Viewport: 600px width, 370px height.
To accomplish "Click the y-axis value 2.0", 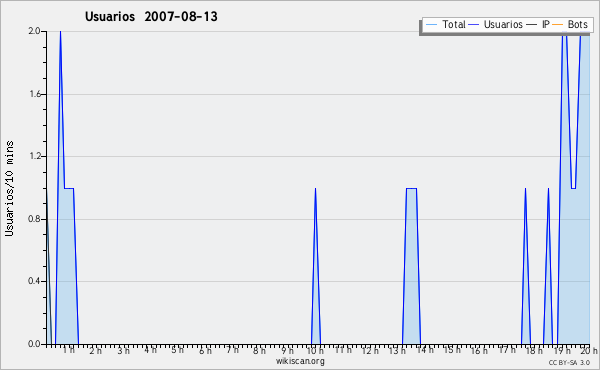I will point(34,31).
